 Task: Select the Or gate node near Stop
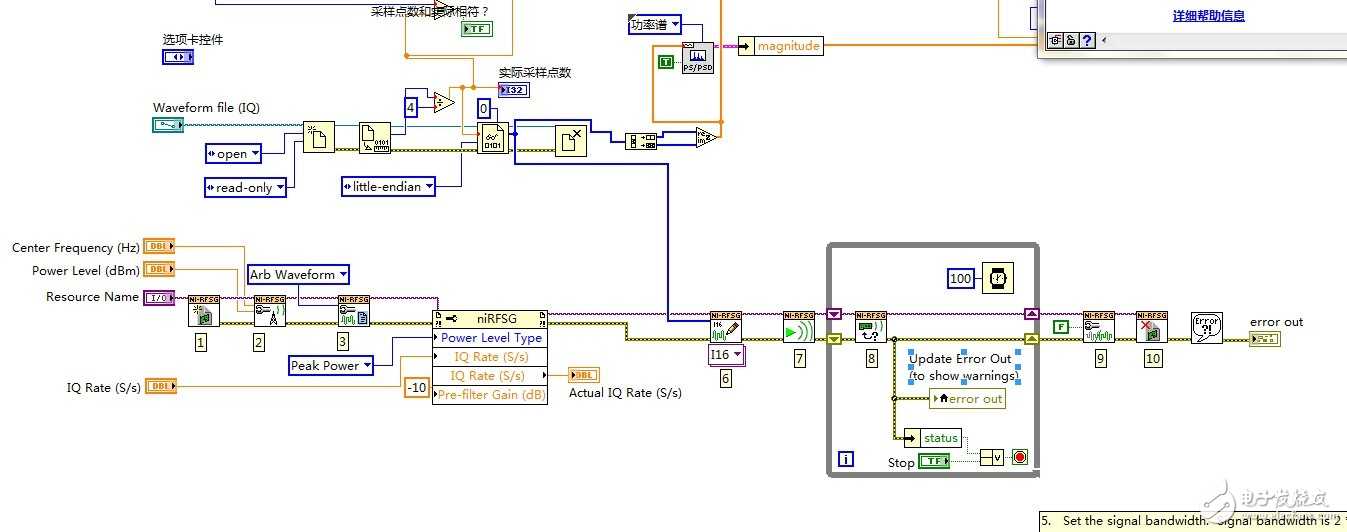click(x=991, y=457)
